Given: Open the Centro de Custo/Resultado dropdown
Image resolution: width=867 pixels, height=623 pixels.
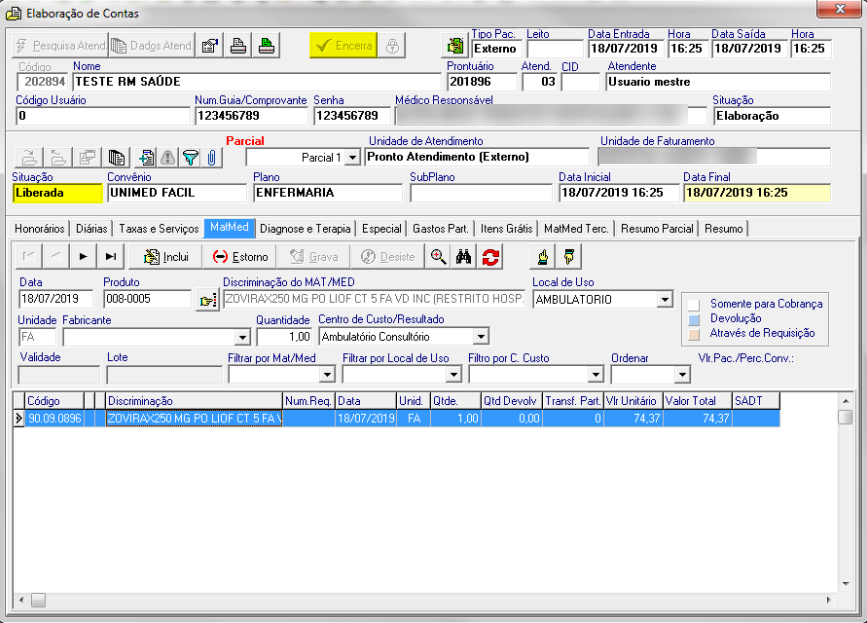Looking at the screenshot, I should pyautogui.click(x=480, y=336).
